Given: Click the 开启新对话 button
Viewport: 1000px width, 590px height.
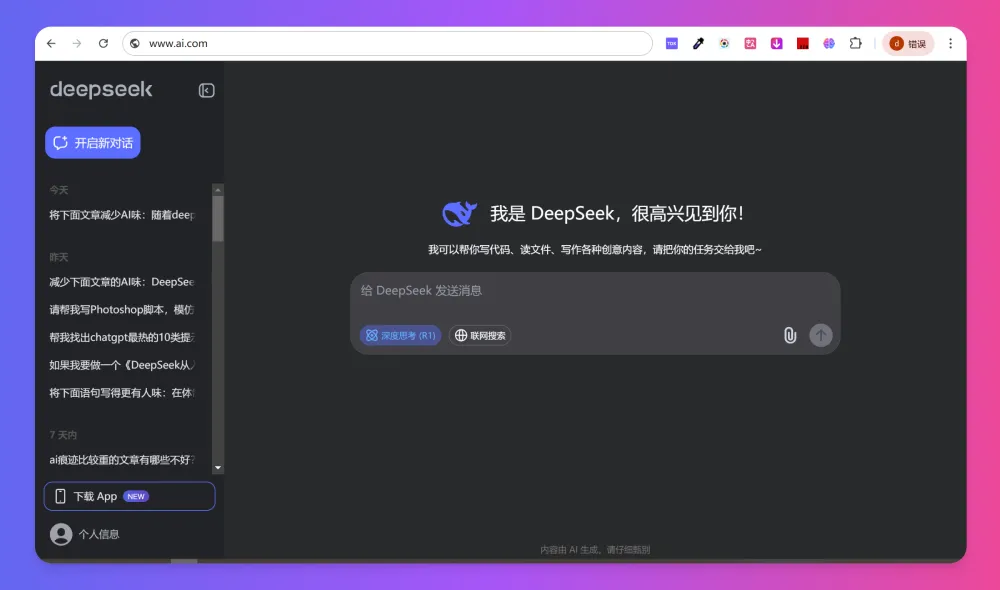Looking at the screenshot, I should (92, 142).
